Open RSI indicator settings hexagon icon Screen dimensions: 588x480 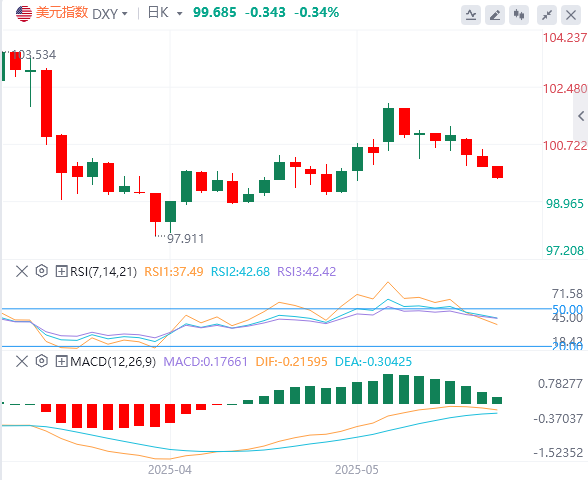(x=42, y=271)
